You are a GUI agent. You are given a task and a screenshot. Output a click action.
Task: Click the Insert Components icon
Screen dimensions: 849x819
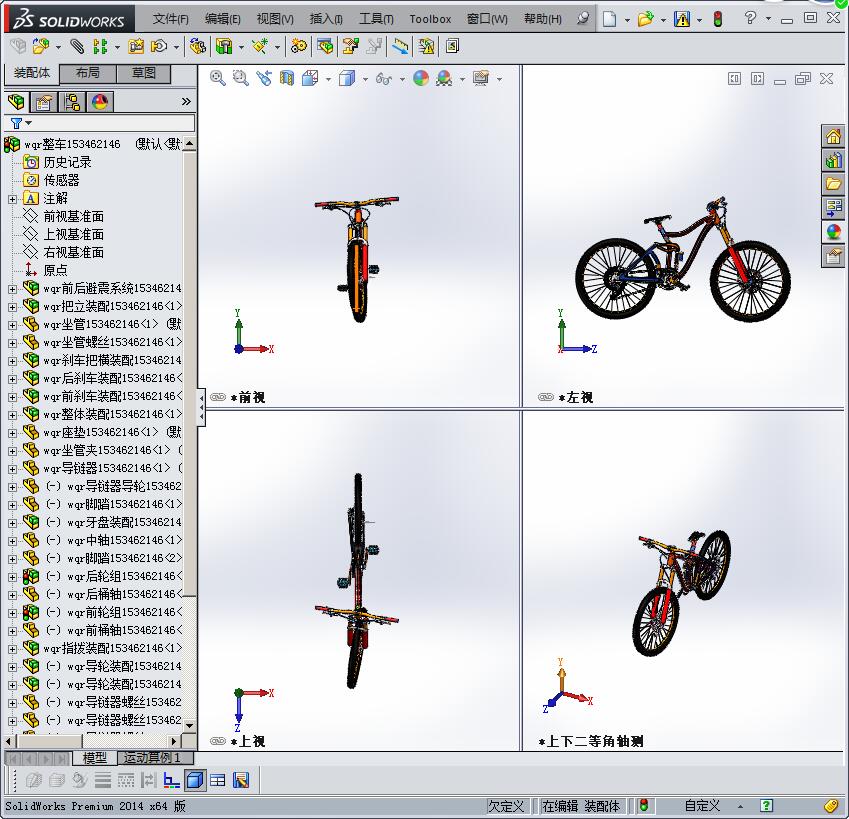40,47
